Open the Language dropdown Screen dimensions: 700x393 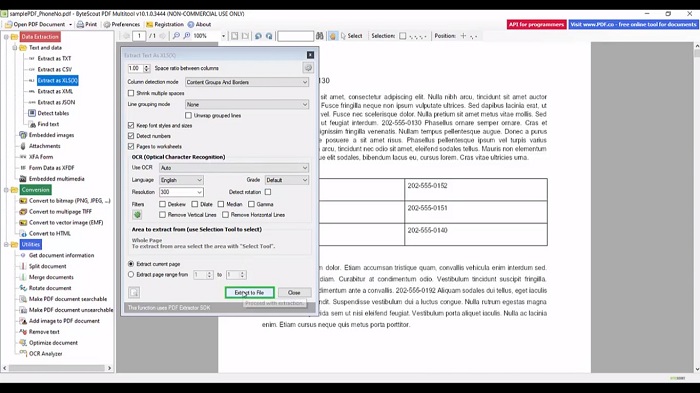181,180
